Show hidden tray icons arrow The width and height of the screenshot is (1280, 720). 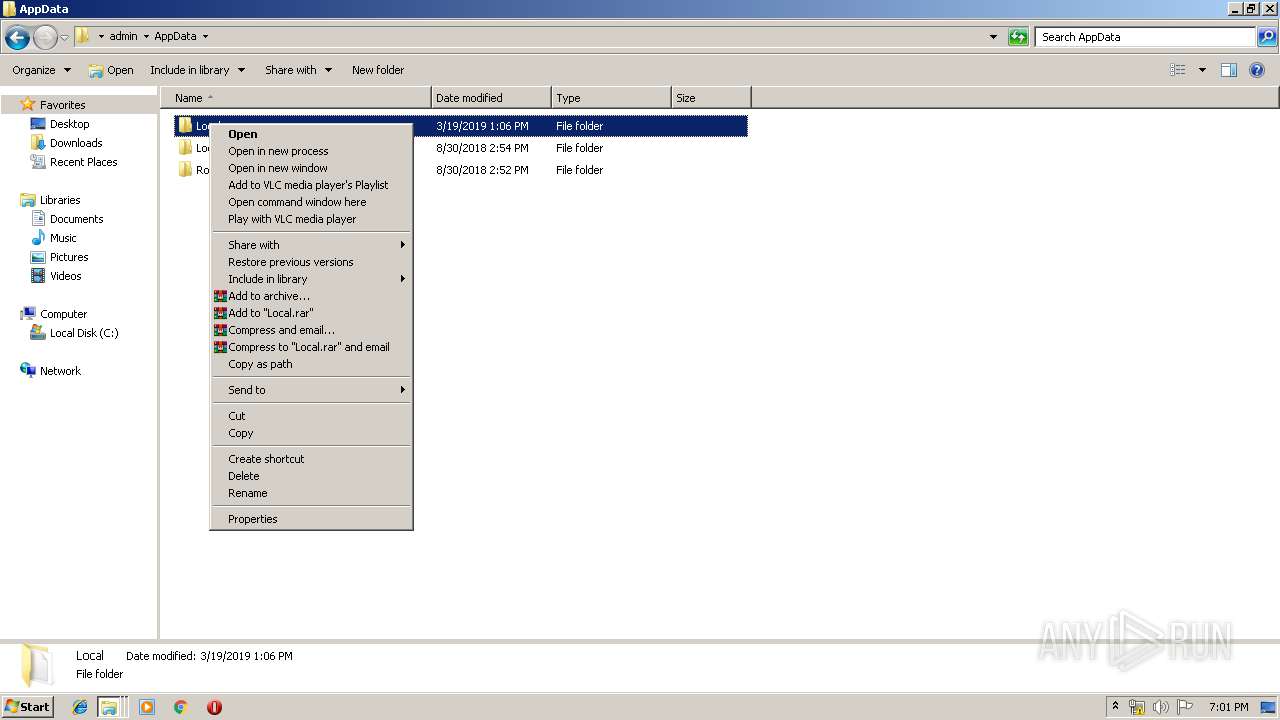coord(1116,706)
